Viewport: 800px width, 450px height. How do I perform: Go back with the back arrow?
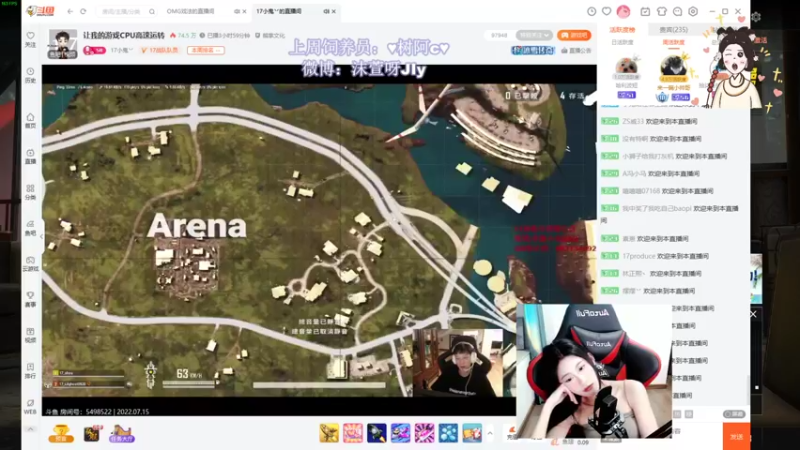tap(70, 11)
